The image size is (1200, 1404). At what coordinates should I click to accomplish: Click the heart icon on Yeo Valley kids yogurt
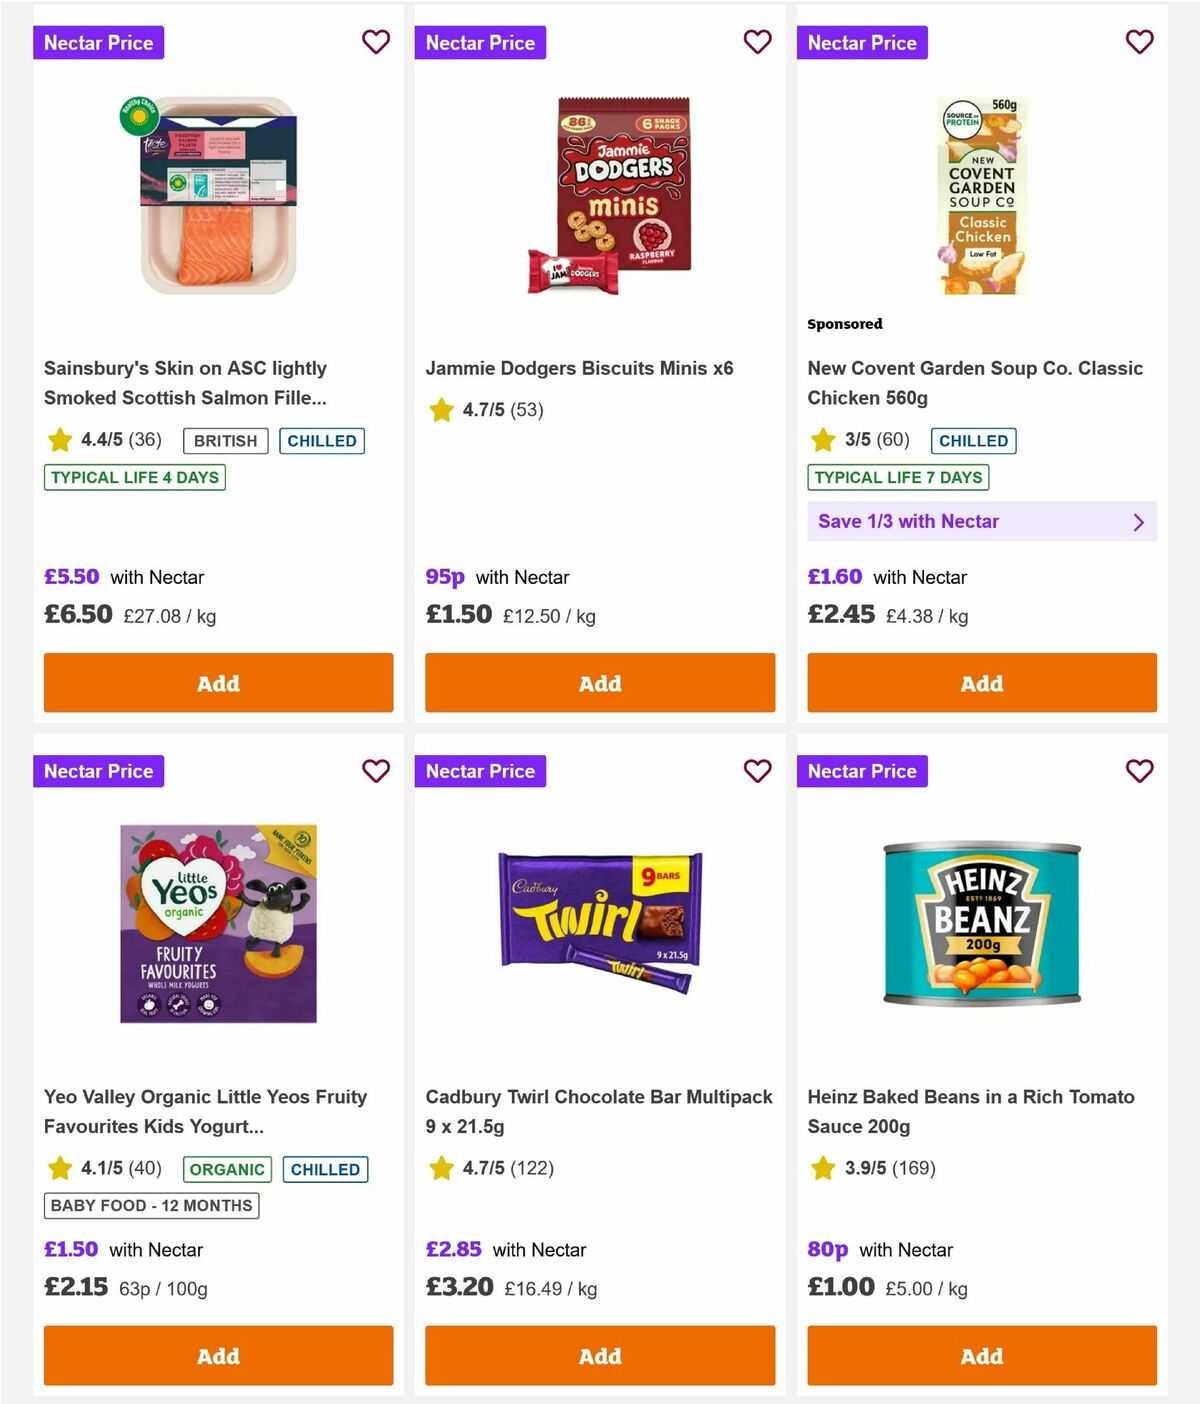[375, 771]
